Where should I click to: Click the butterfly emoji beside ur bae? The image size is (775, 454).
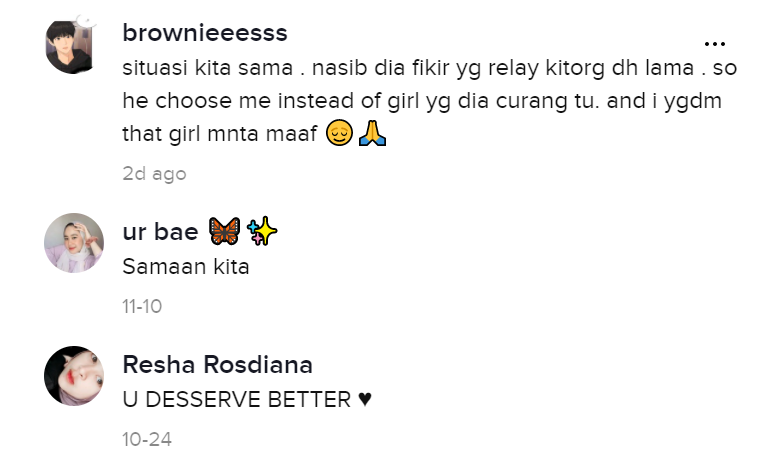pyautogui.click(x=222, y=232)
